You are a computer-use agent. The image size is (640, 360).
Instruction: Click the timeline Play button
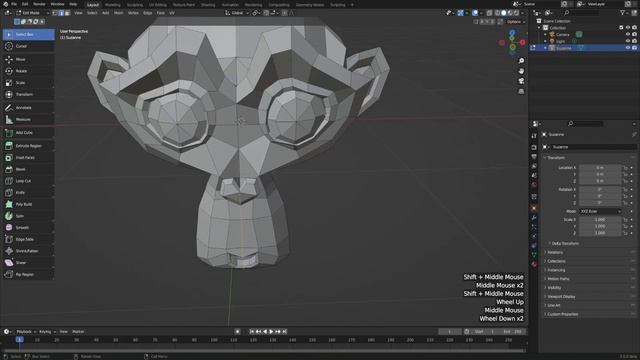coord(271,332)
